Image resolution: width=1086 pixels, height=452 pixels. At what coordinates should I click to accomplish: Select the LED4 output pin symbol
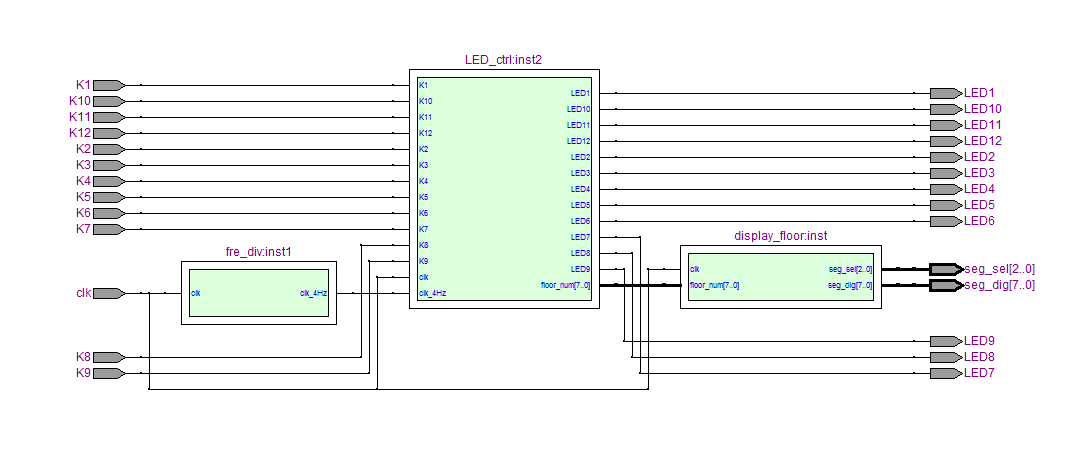point(946,188)
